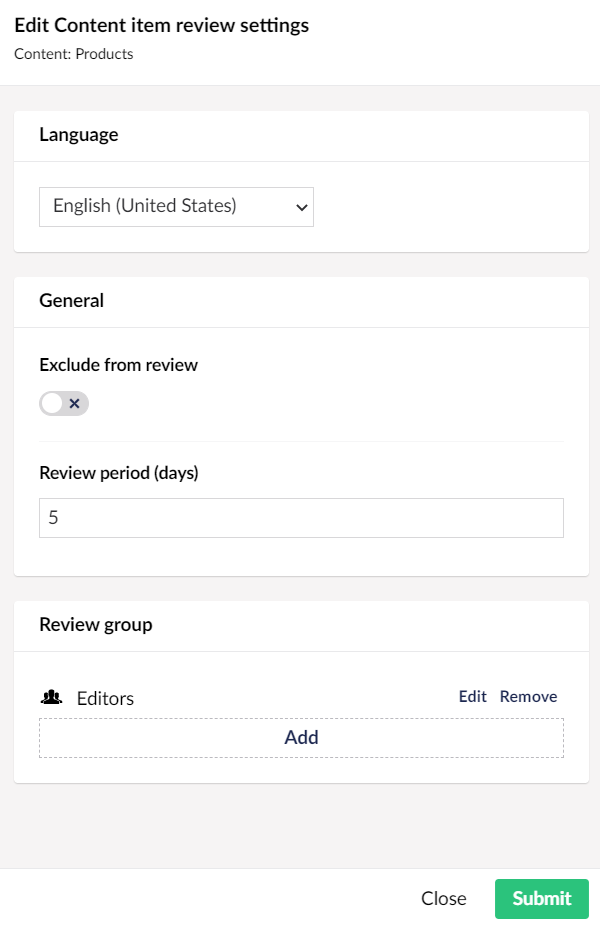
Task: Click the Content: Products subtitle text
Action: point(74,54)
